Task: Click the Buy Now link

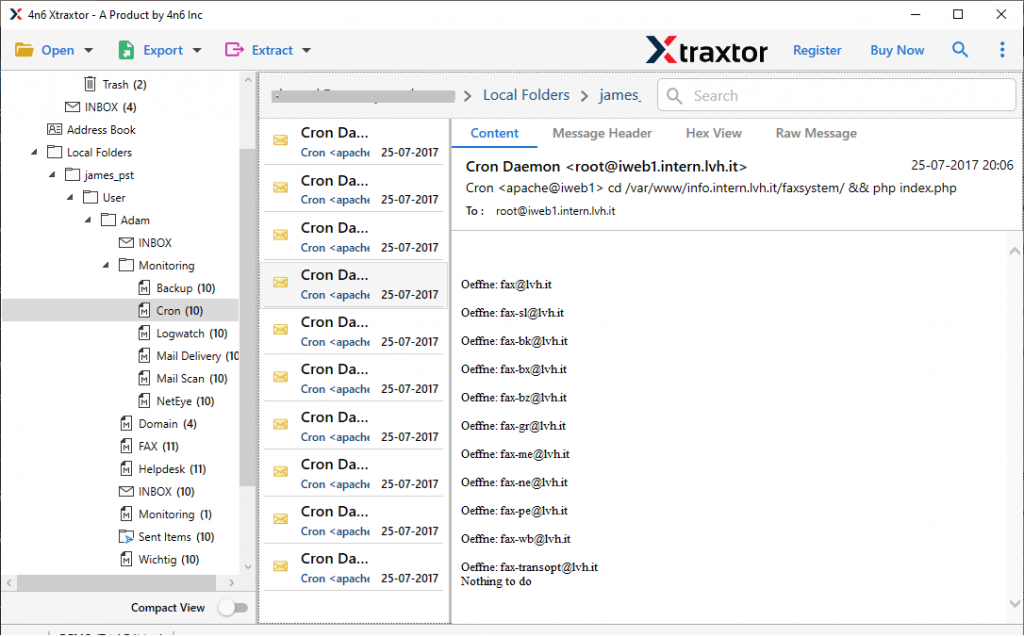Action: [896, 49]
